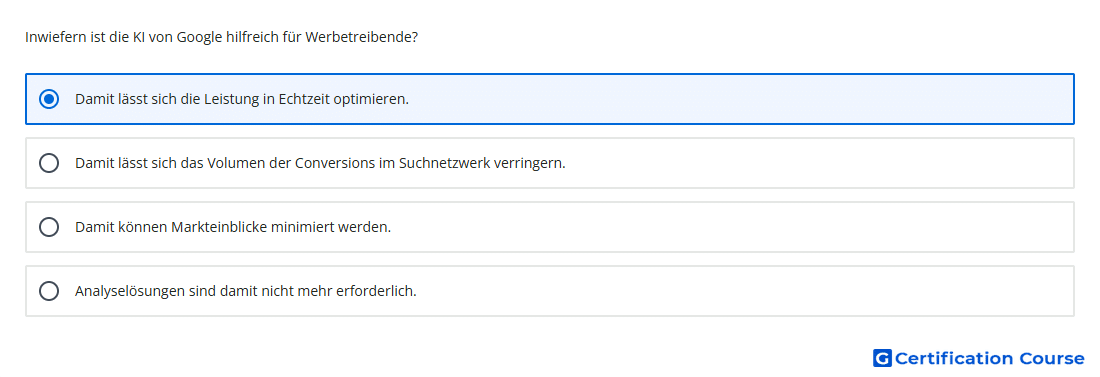Click empty area of the highlighted Echtzeit option card
The width and height of the screenshot is (1100, 377).
coord(737,99)
